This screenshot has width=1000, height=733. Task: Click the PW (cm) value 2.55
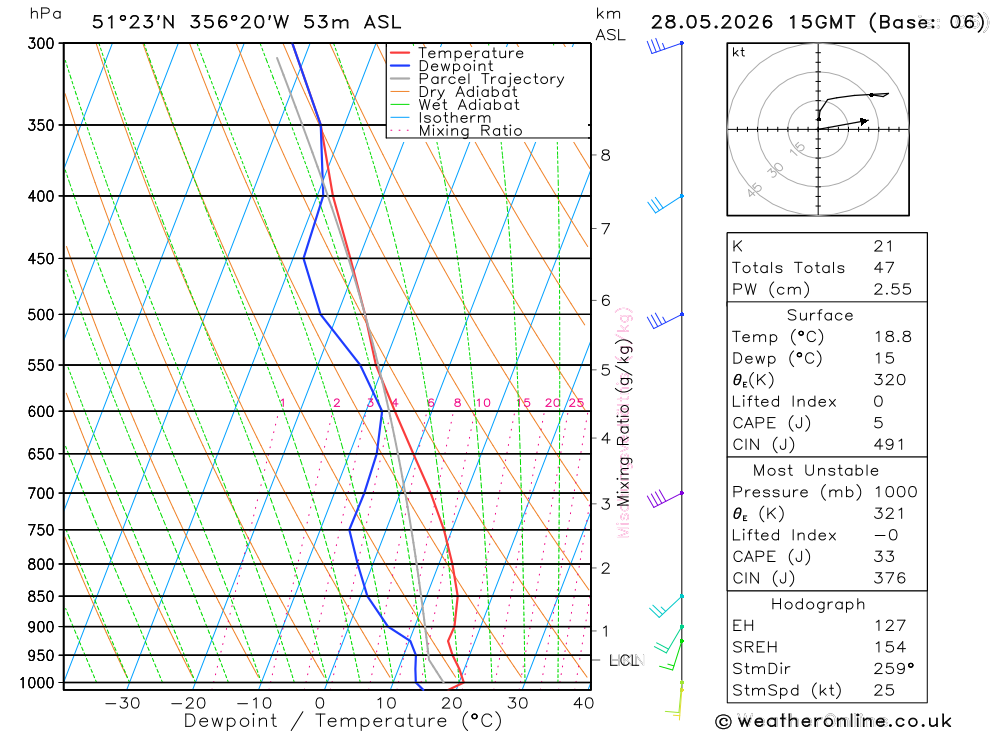[x=893, y=290]
